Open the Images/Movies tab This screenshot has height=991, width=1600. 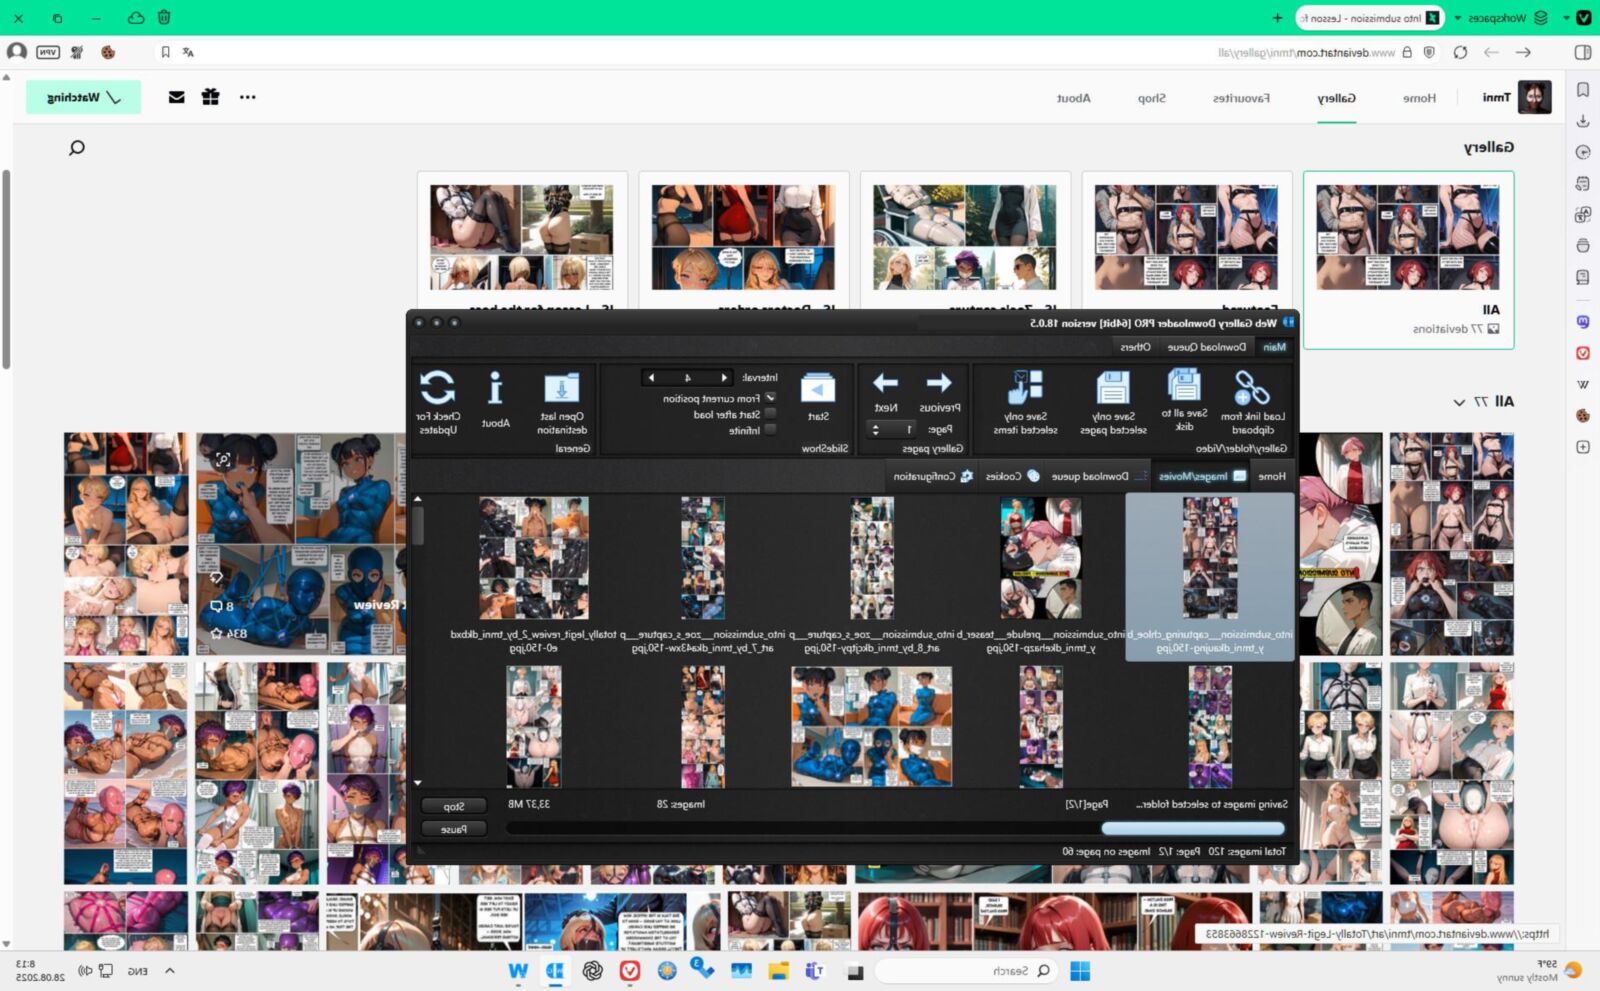(1202, 476)
